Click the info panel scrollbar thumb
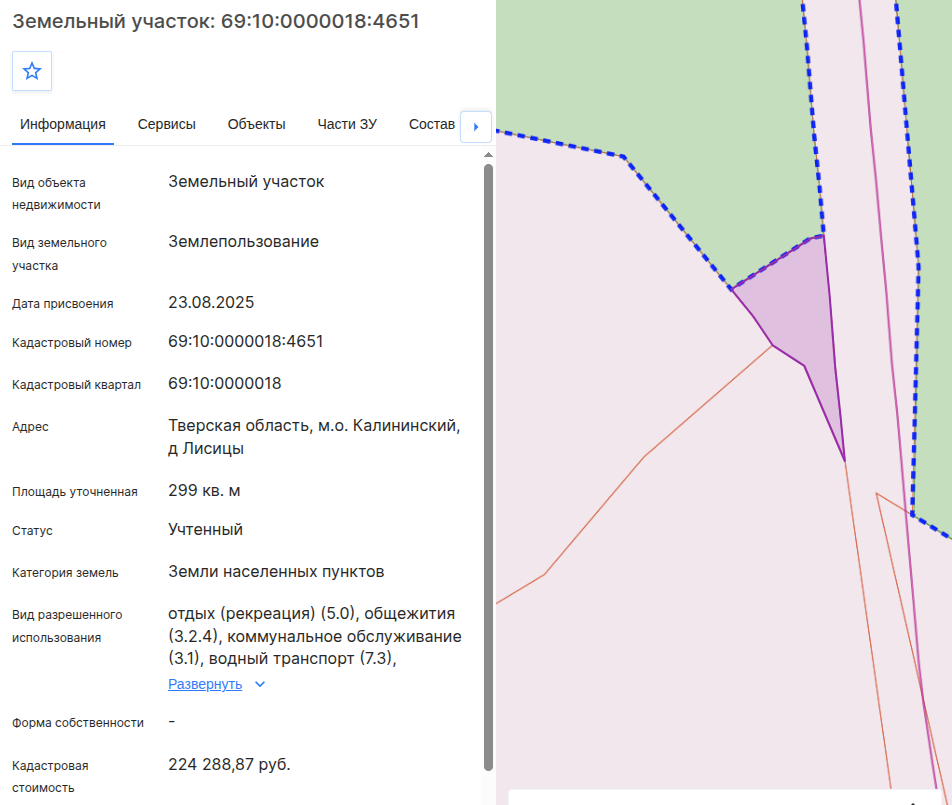The height and width of the screenshot is (805, 952). pos(488,467)
